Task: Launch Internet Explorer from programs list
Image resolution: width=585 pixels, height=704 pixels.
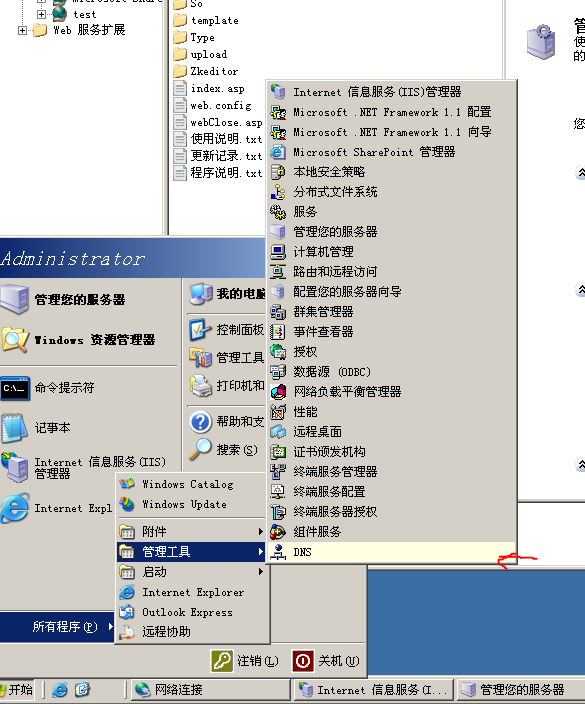Action: (x=192, y=592)
